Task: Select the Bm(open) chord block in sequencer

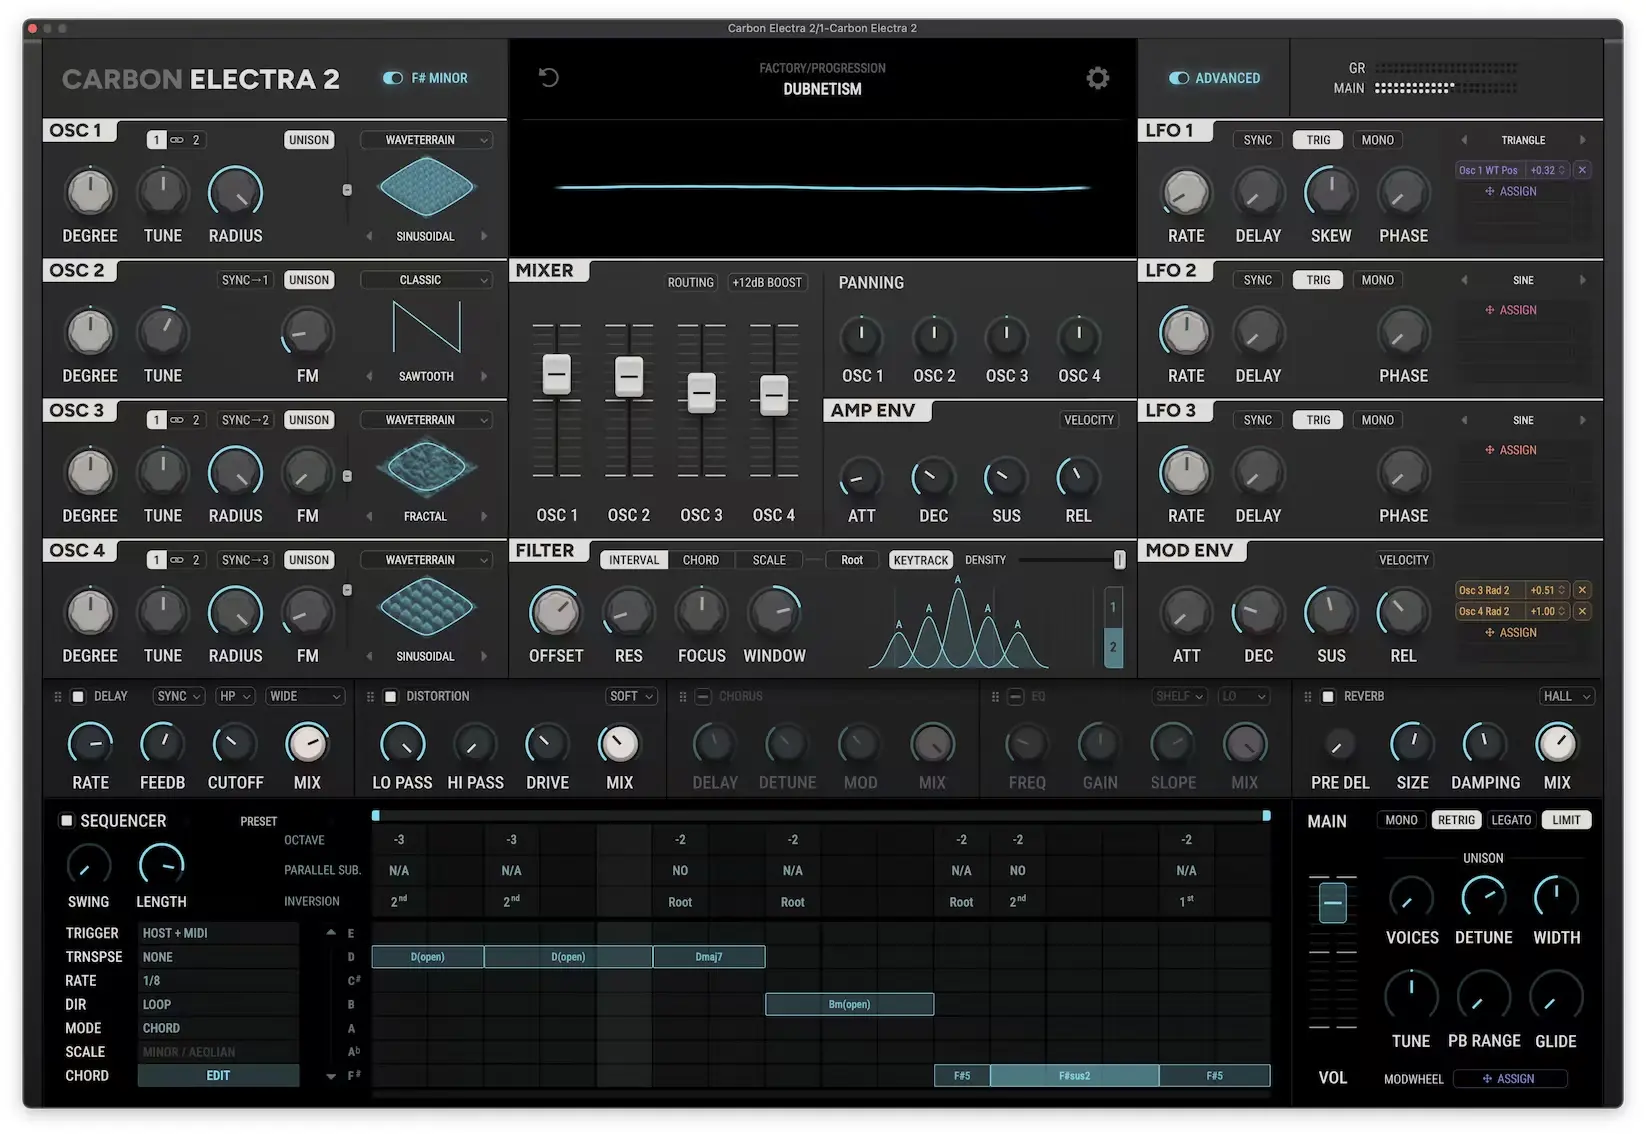Action: point(849,1004)
